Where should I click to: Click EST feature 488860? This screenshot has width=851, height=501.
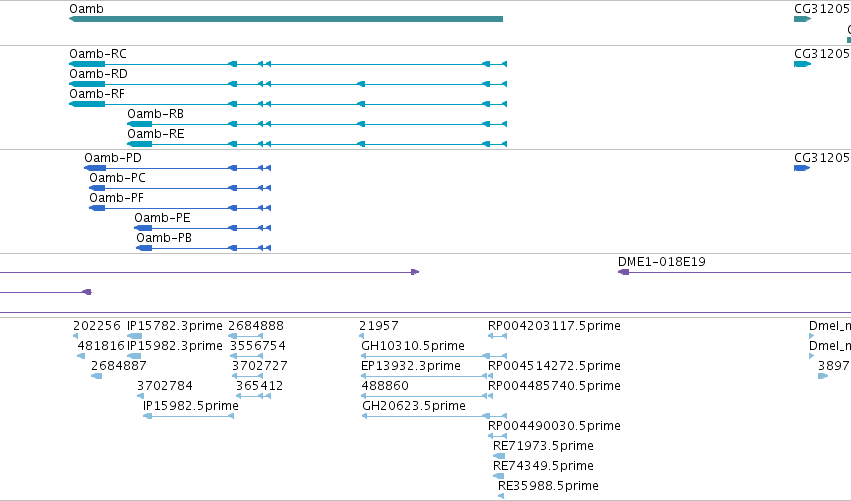click(385, 386)
